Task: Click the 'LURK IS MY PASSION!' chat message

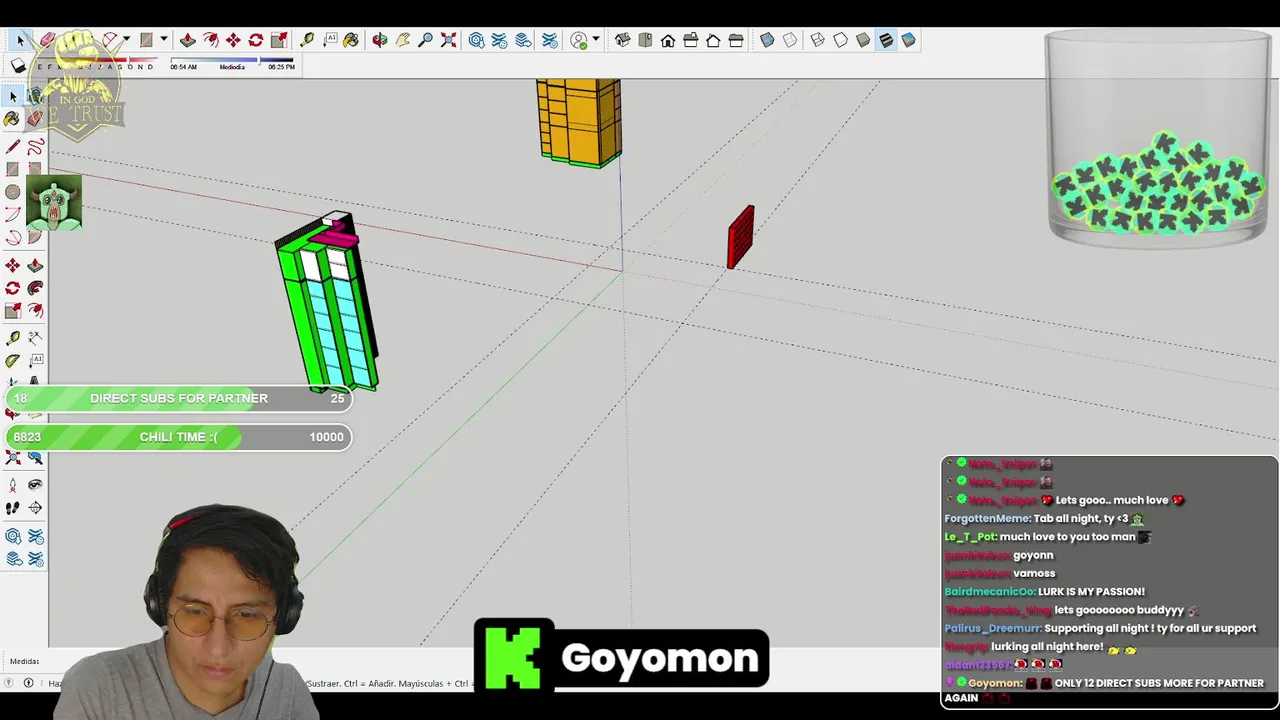Action: 1091,592
